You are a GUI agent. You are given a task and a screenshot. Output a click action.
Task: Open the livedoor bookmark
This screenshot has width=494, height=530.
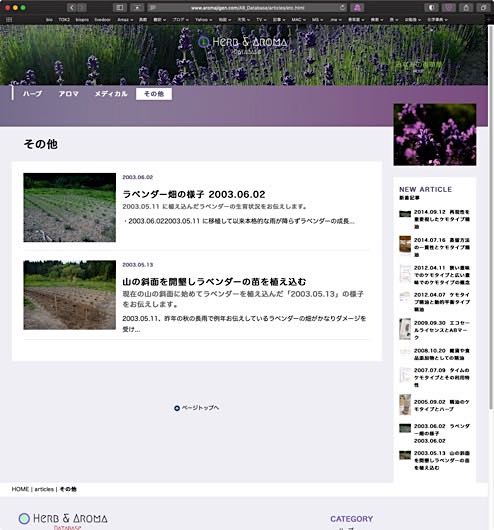[102, 20]
